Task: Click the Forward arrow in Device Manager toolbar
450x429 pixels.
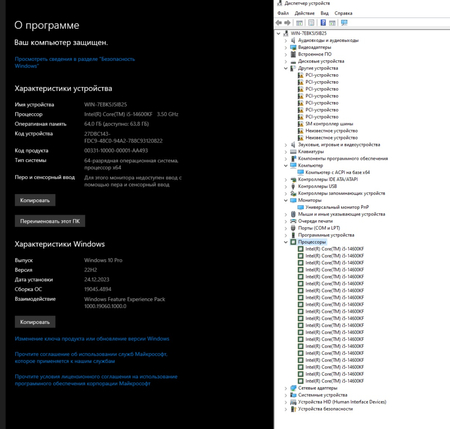Action: point(287,23)
